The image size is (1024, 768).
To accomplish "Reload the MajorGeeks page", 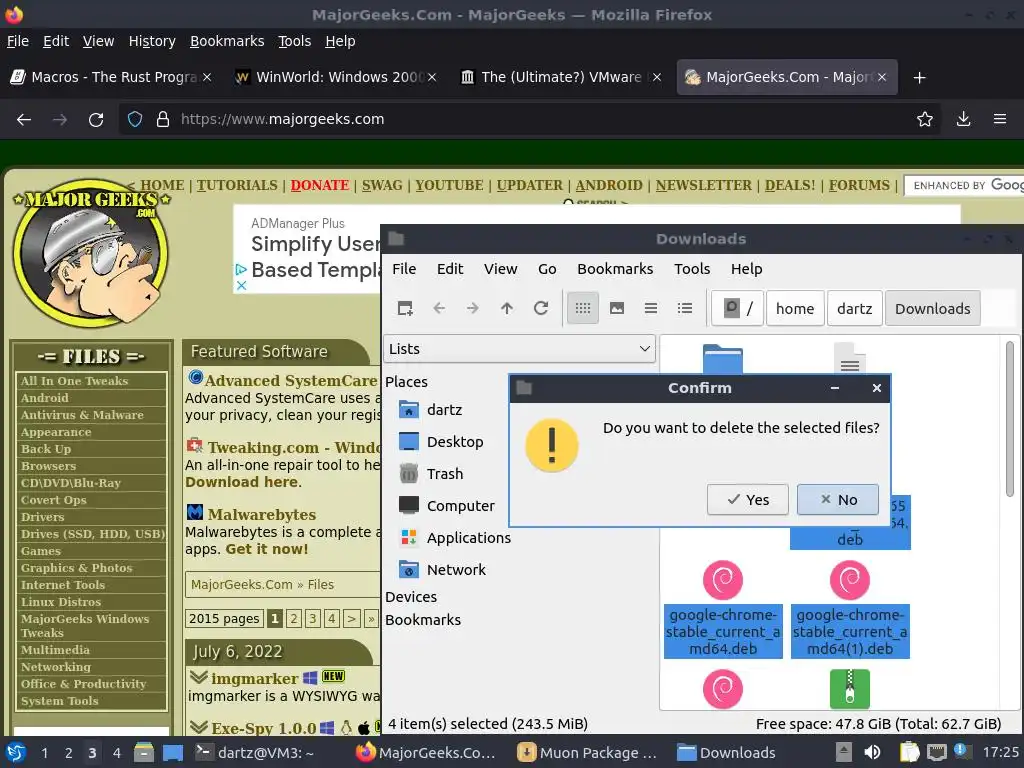I will pyautogui.click(x=96, y=120).
